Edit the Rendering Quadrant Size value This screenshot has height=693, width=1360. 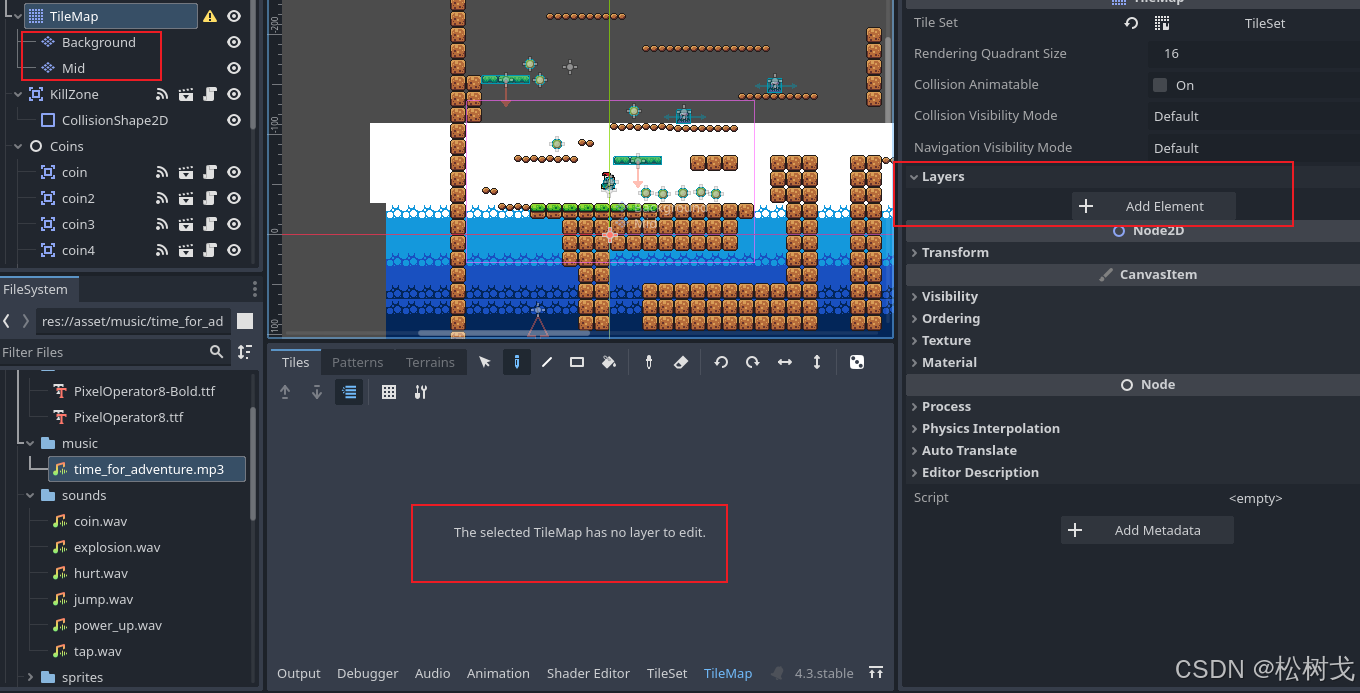click(1253, 54)
